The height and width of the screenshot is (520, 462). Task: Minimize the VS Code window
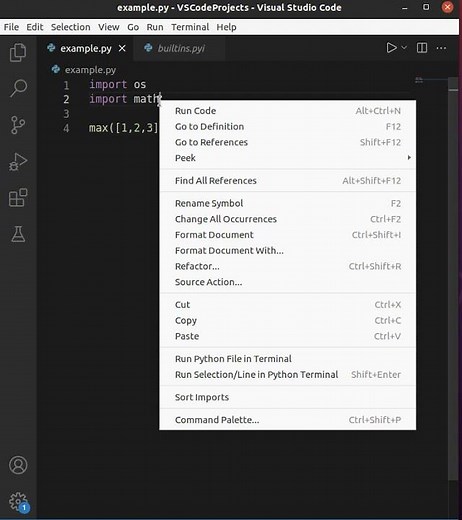405,7
